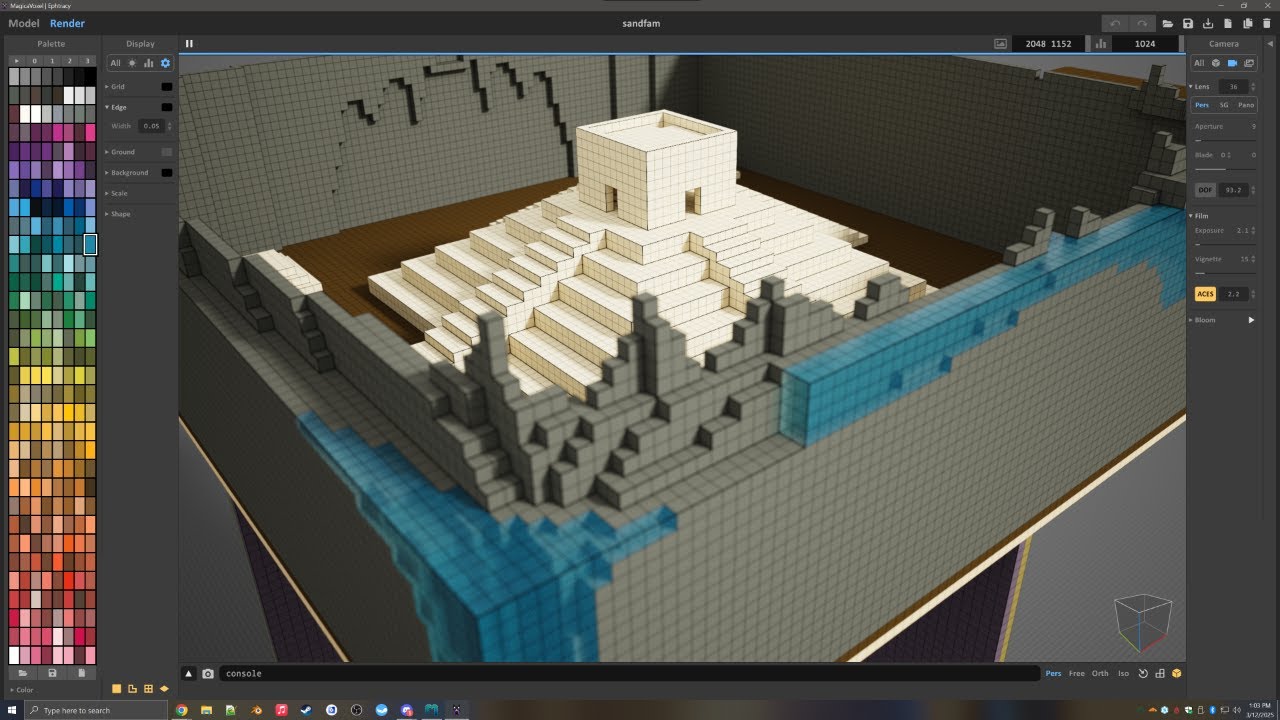Switch to the Render tab
The image size is (1280, 720).
67,23
